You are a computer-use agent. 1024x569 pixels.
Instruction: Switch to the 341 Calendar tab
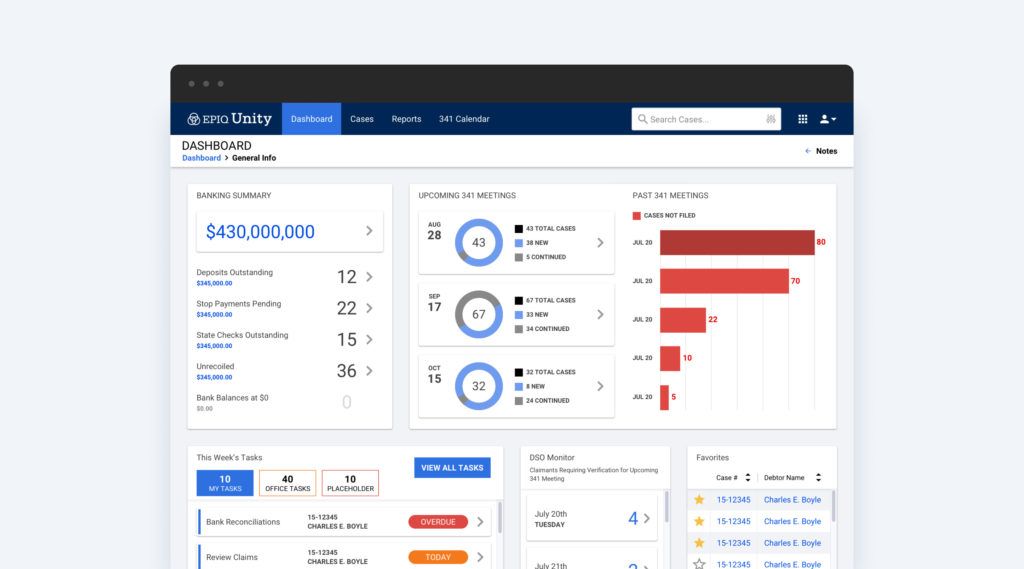tap(464, 119)
